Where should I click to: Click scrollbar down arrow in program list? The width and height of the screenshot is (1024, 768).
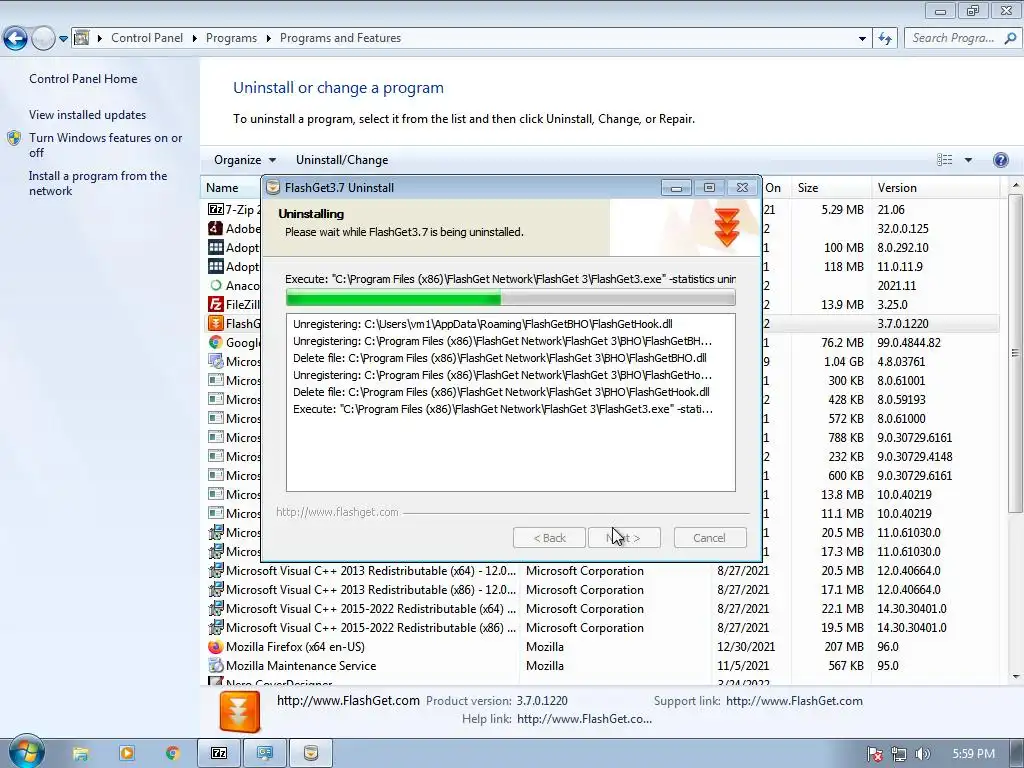click(1015, 677)
